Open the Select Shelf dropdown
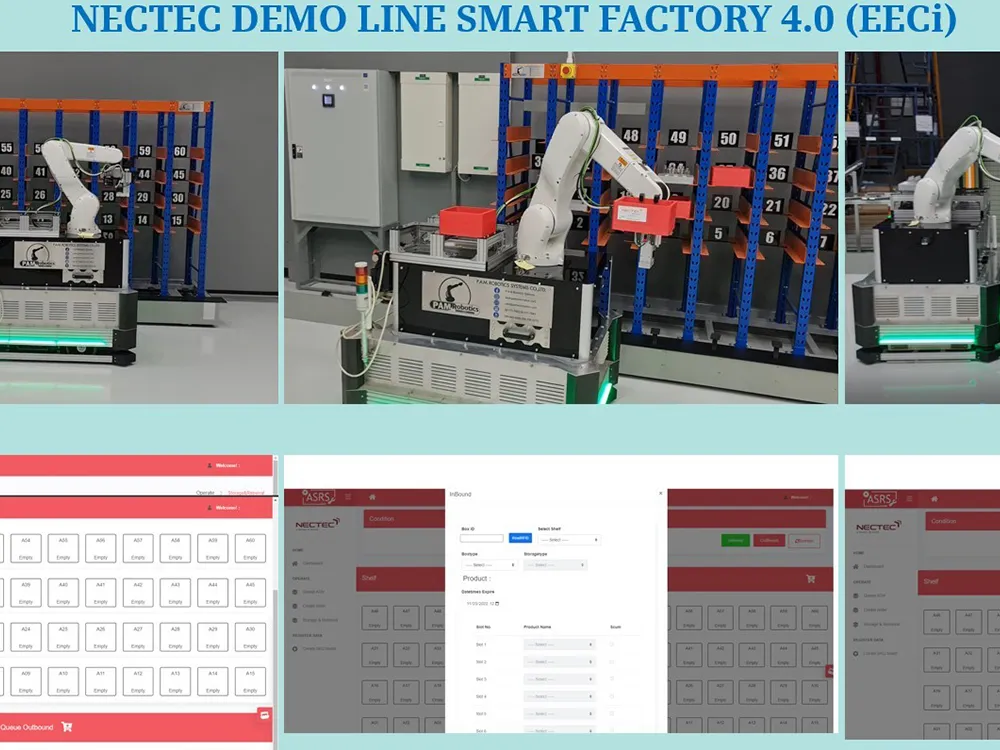This screenshot has width=1000, height=750. (x=569, y=540)
